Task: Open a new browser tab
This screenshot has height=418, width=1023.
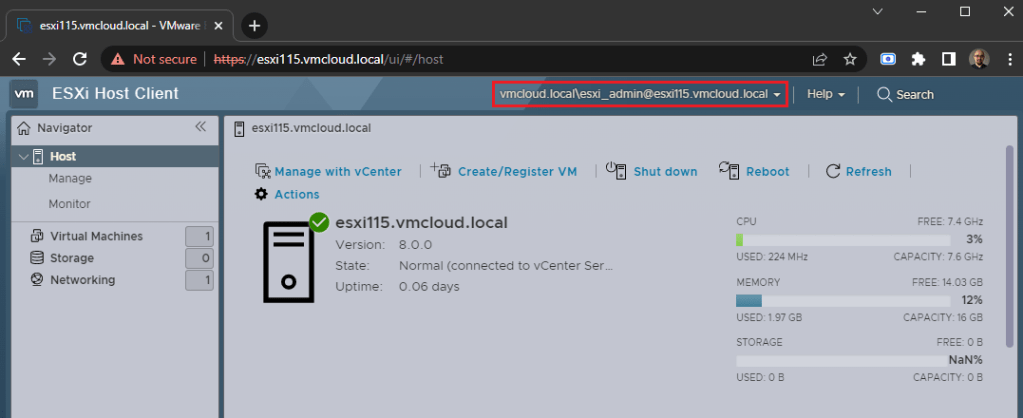Action: point(255,25)
